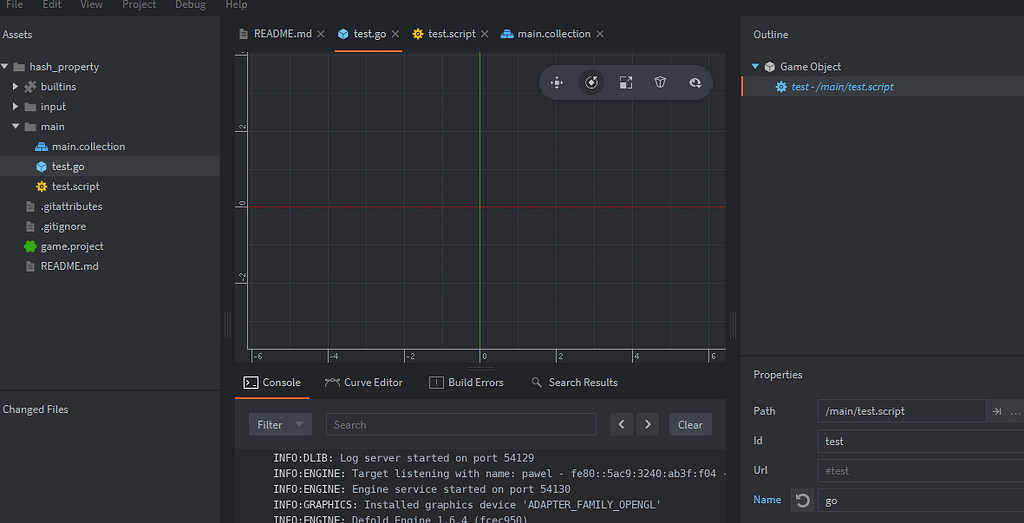Viewport: 1024px width, 523px height.
Task: Reset the Name property with revert icon
Action: [802, 500]
